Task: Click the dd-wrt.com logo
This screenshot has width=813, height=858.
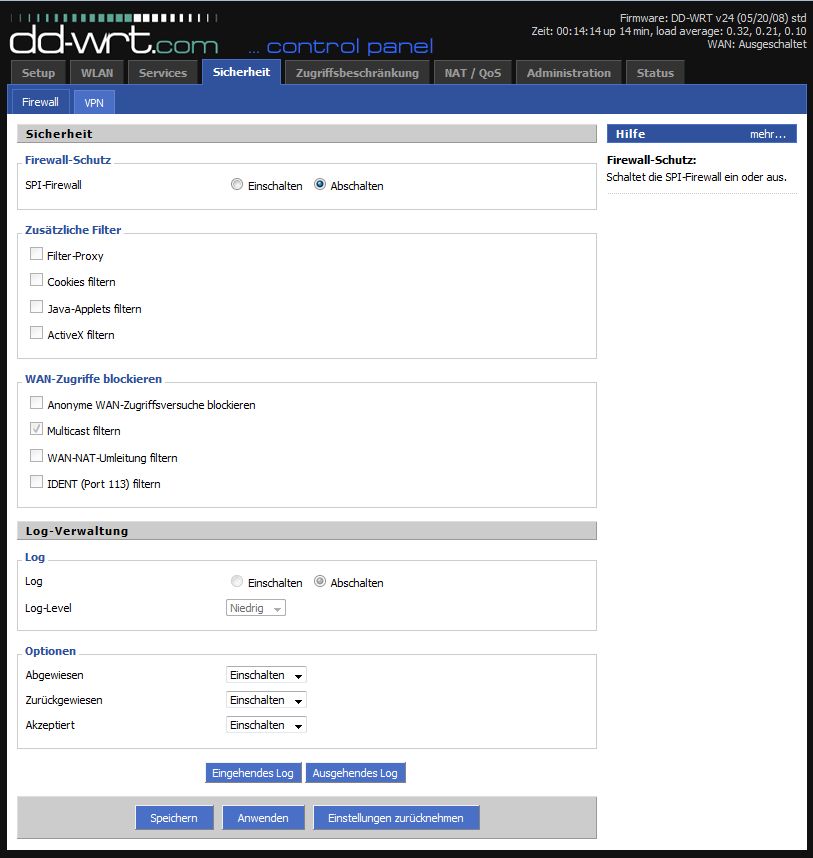Action: pos(113,40)
